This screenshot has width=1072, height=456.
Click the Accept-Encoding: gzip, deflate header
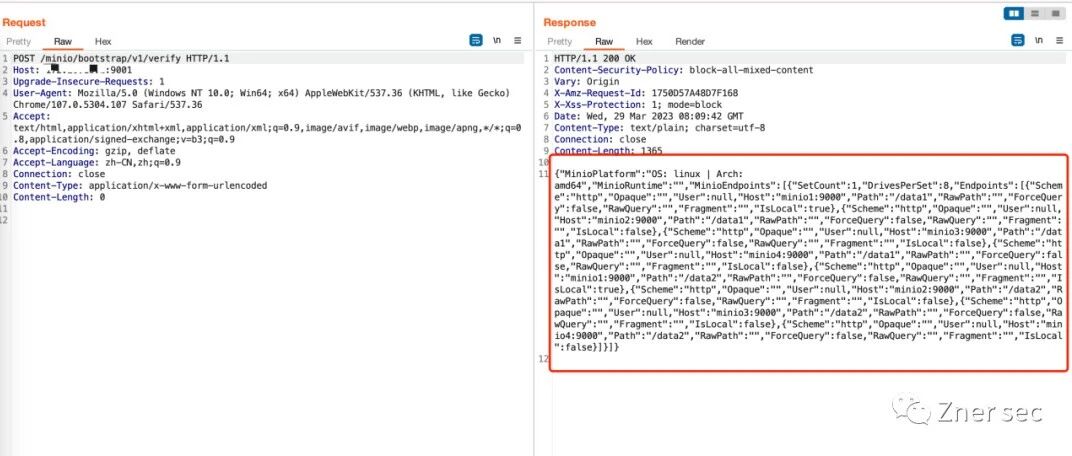(x=95, y=151)
